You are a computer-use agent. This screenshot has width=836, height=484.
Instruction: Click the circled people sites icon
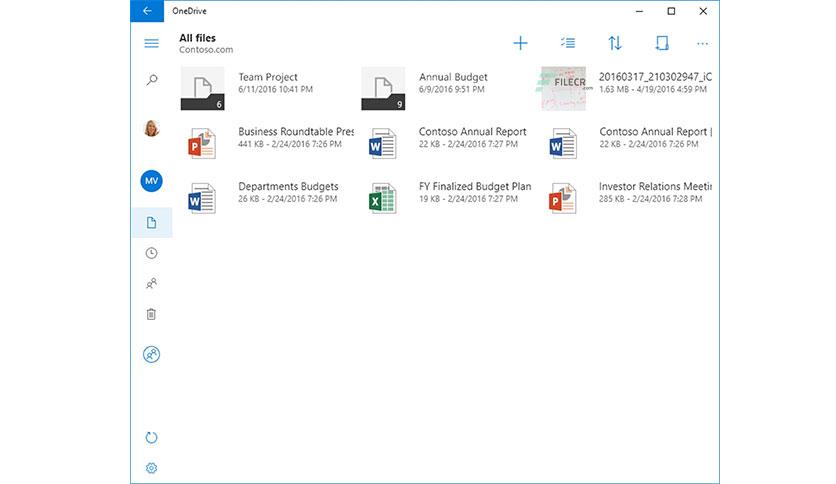(151, 354)
